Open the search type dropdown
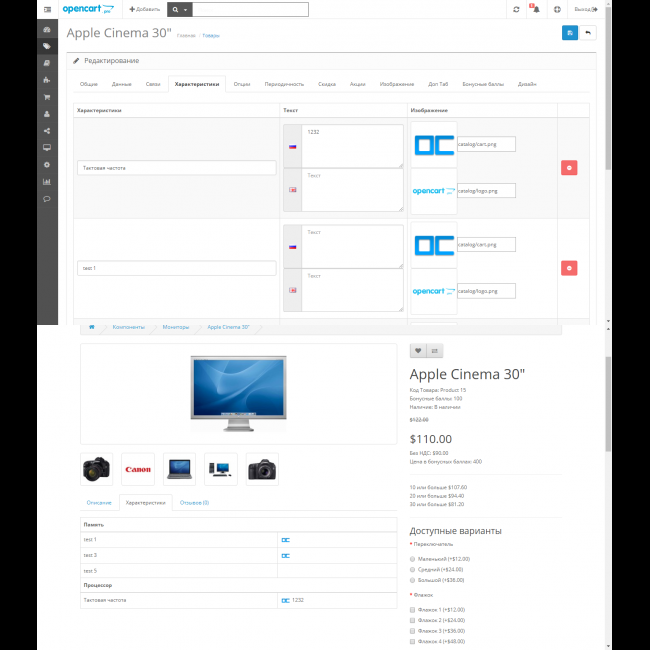The image size is (650, 650). (x=179, y=9)
